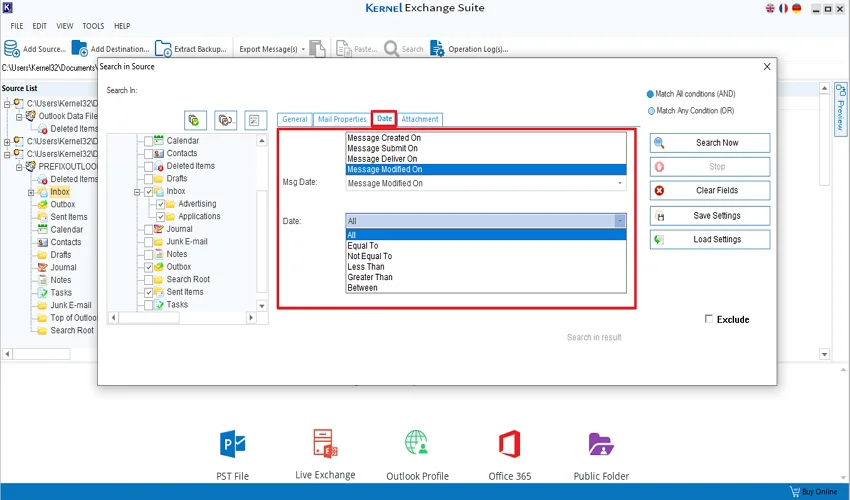Click the Search magnifier icon in the toolbar
This screenshot has height=500, width=850.
coord(391,48)
